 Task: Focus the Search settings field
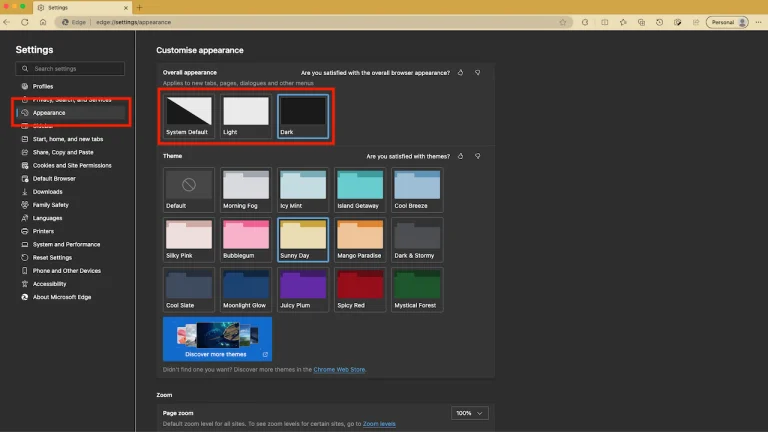(70, 69)
